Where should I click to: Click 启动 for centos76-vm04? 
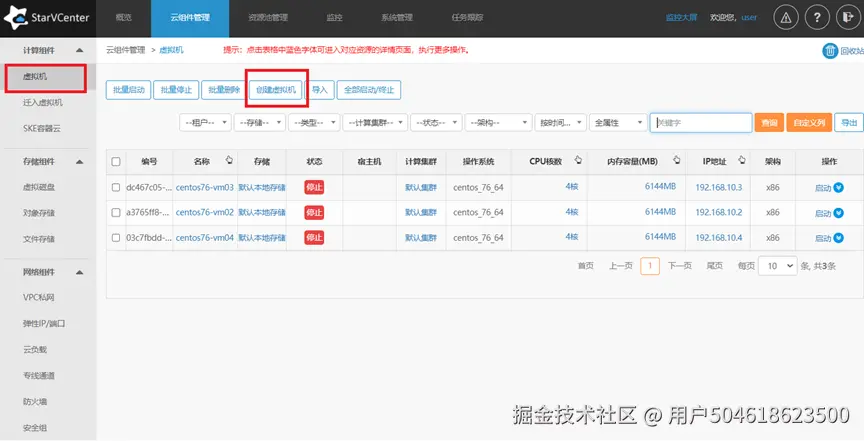pyautogui.click(x=823, y=238)
